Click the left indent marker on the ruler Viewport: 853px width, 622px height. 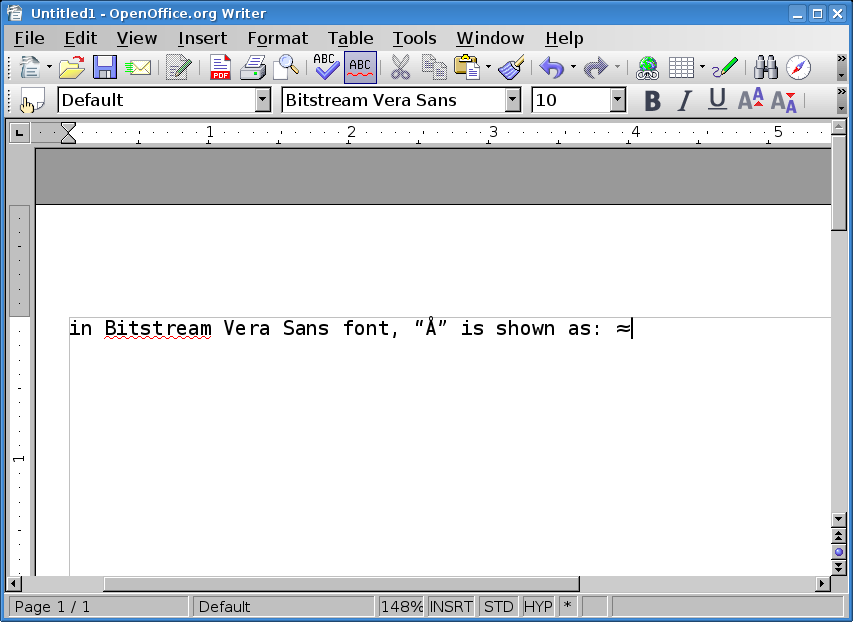pyautogui.click(x=69, y=133)
